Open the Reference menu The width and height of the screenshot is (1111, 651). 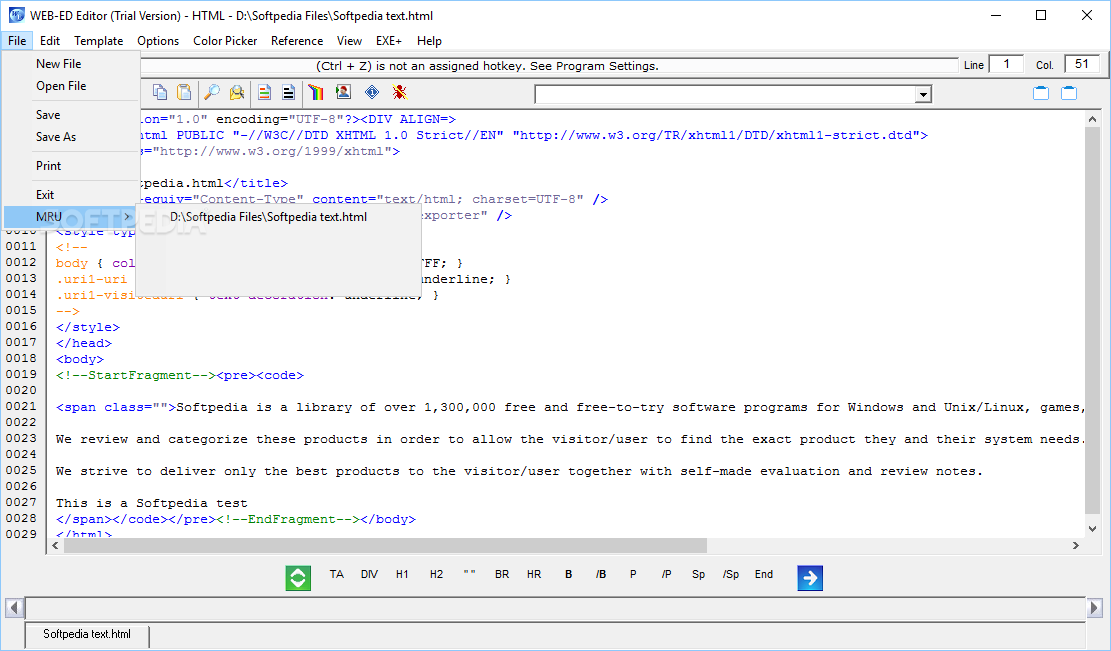[x=297, y=40]
